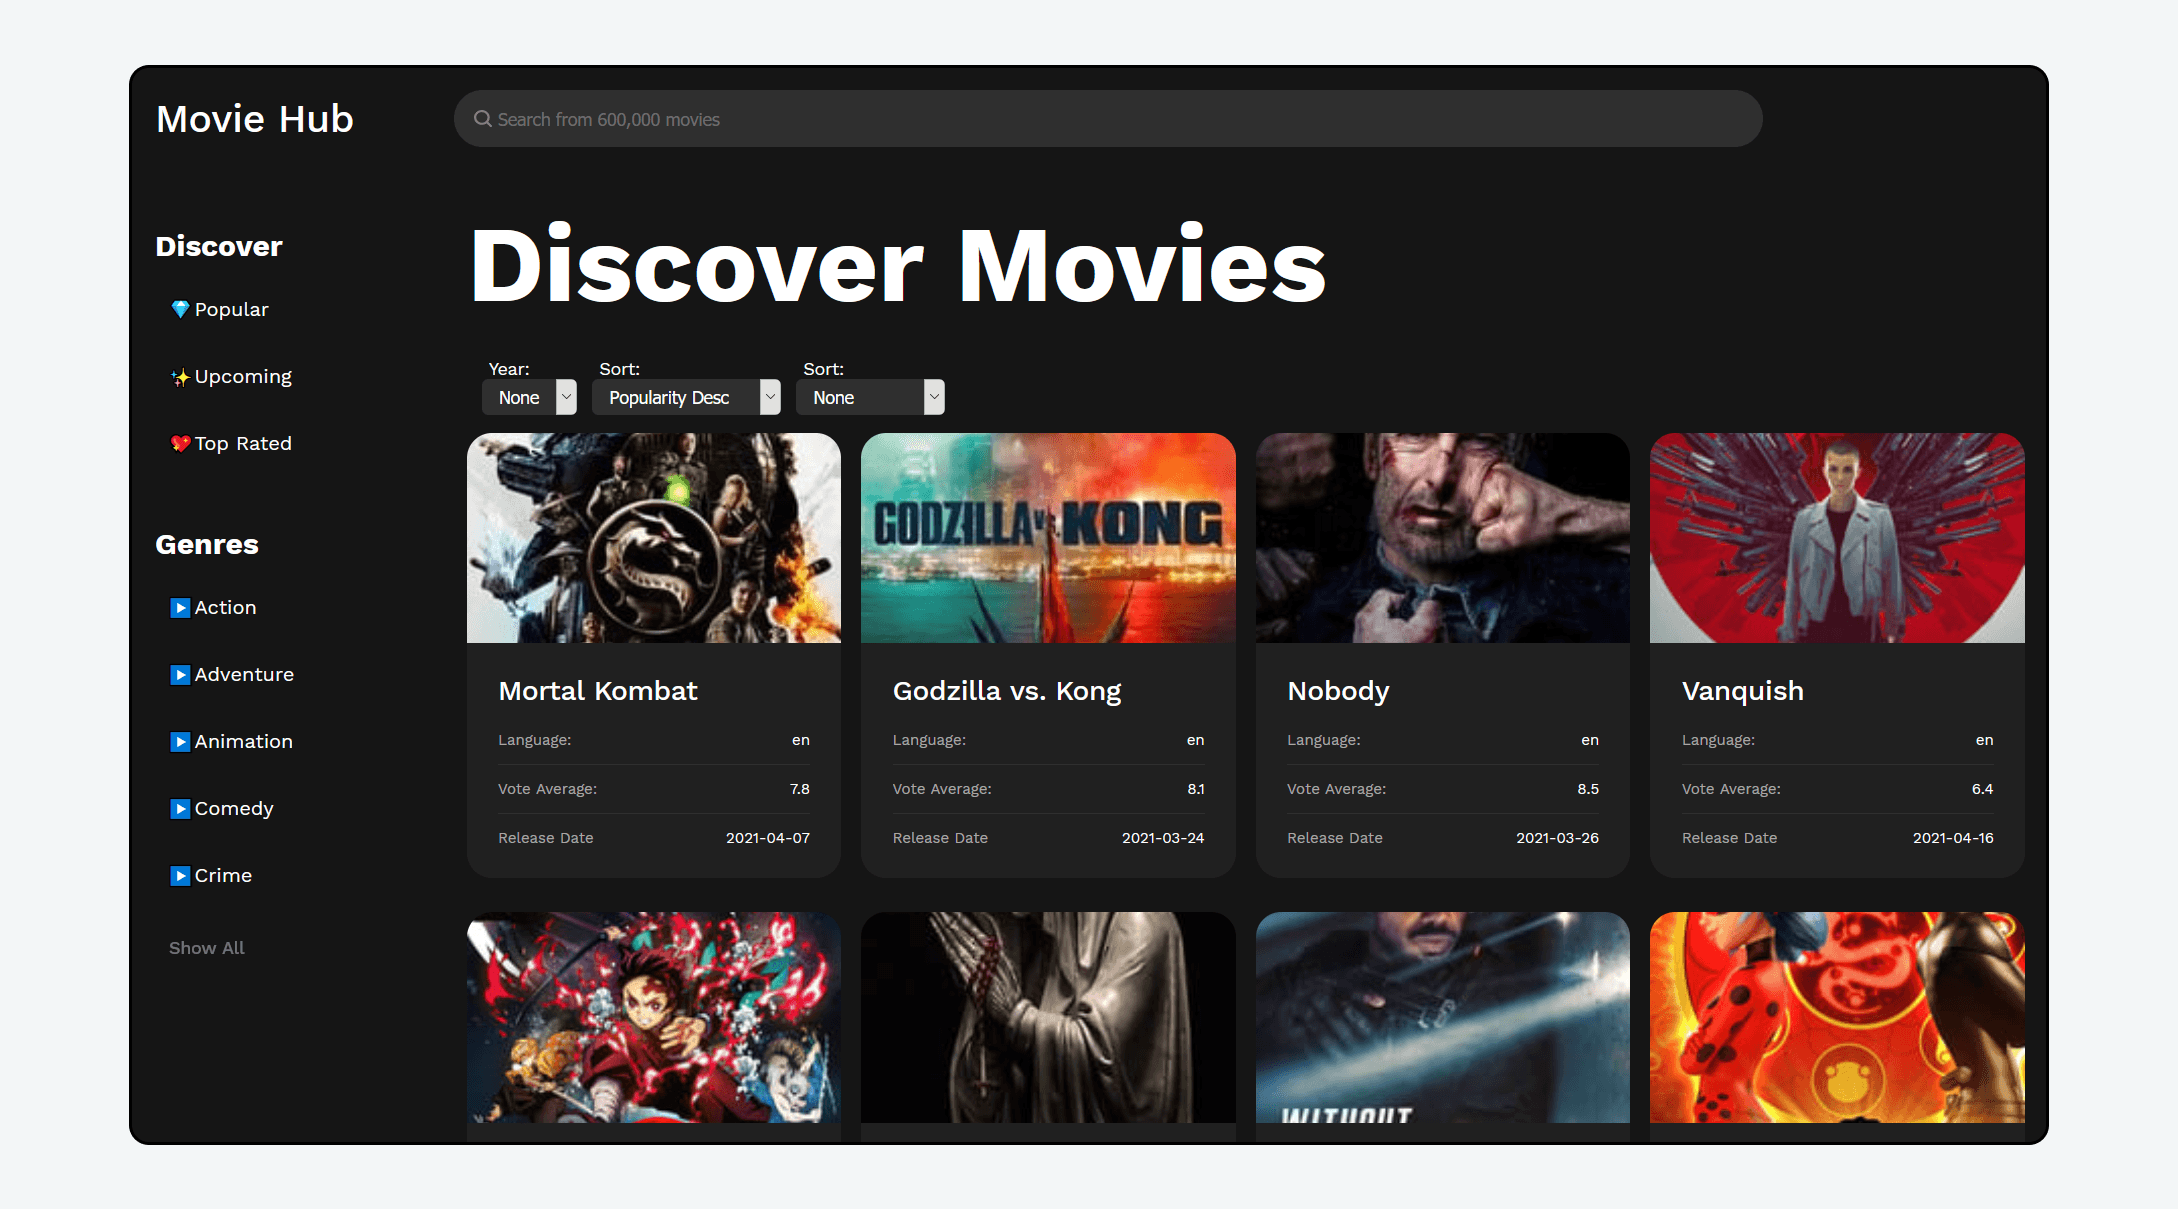This screenshot has width=2178, height=1209.
Task: Click the play icon beside Action
Action: click(180, 608)
